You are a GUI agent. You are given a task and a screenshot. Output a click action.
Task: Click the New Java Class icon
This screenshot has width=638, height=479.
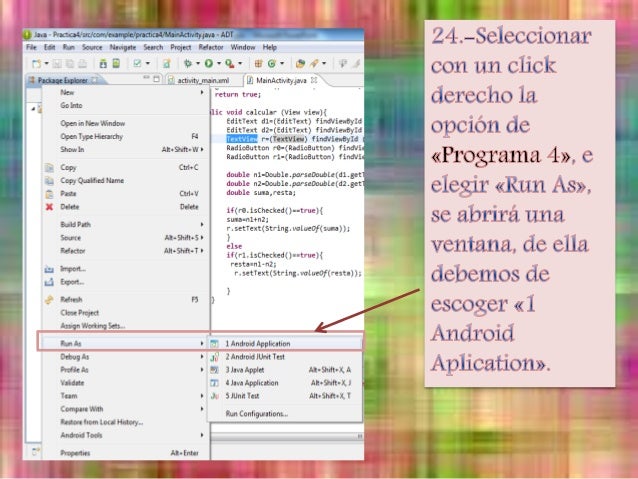coord(272,63)
